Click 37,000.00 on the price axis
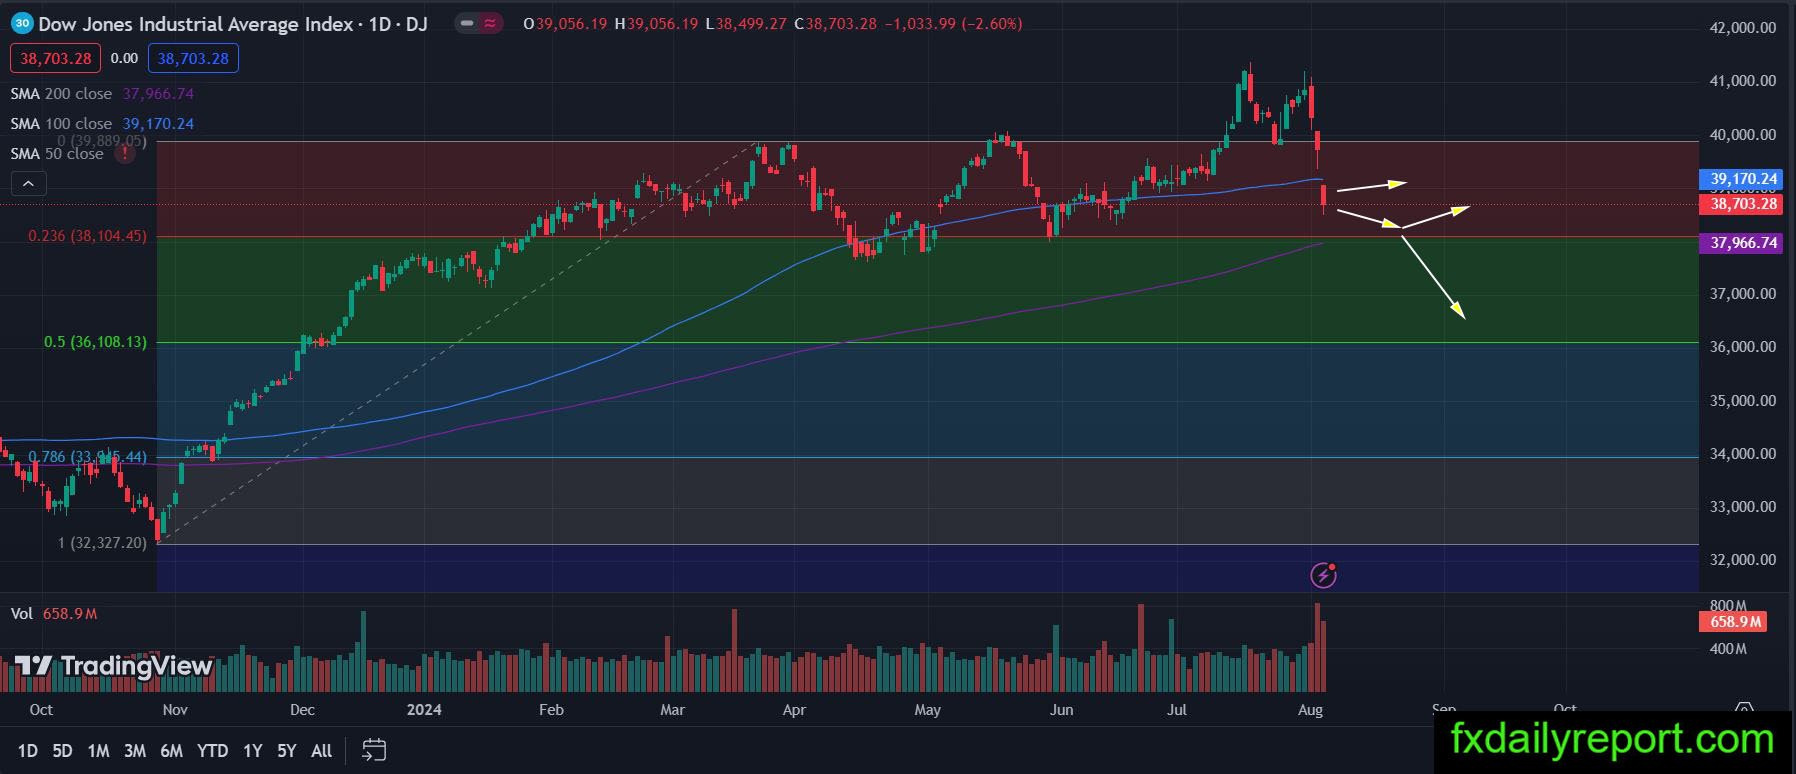The image size is (1796, 774). pyautogui.click(x=1743, y=294)
